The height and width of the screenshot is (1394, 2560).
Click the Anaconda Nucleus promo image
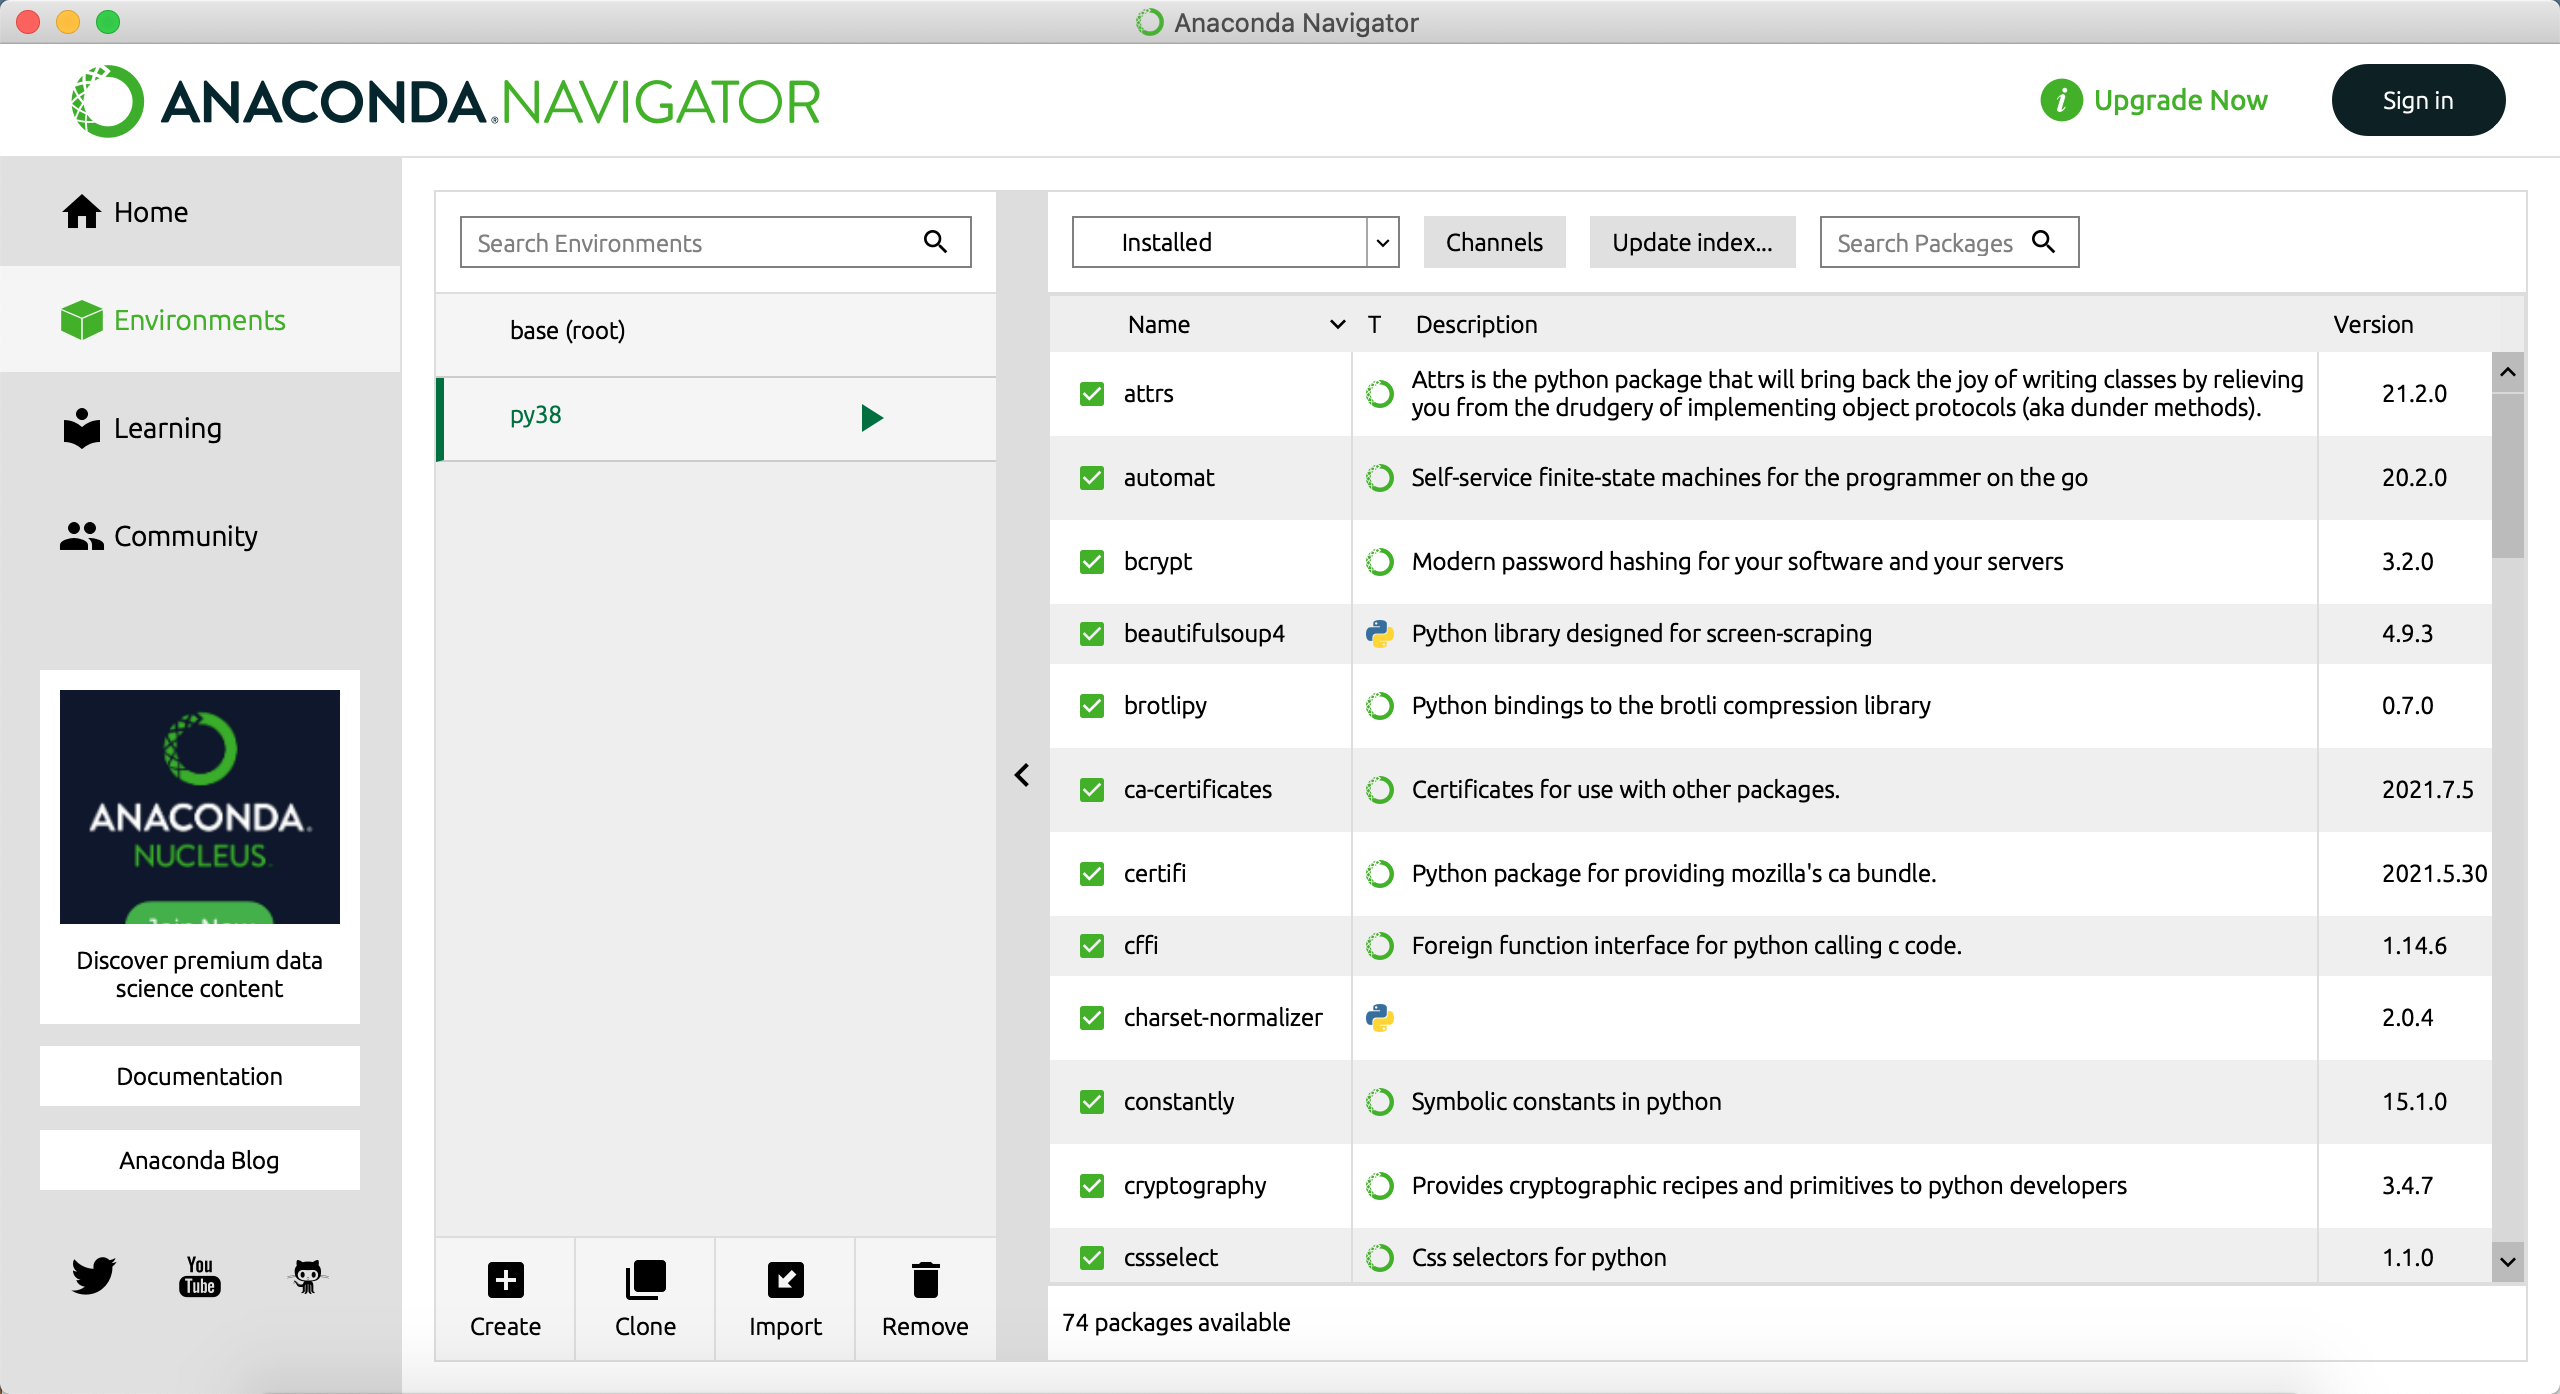pyautogui.click(x=200, y=806)
